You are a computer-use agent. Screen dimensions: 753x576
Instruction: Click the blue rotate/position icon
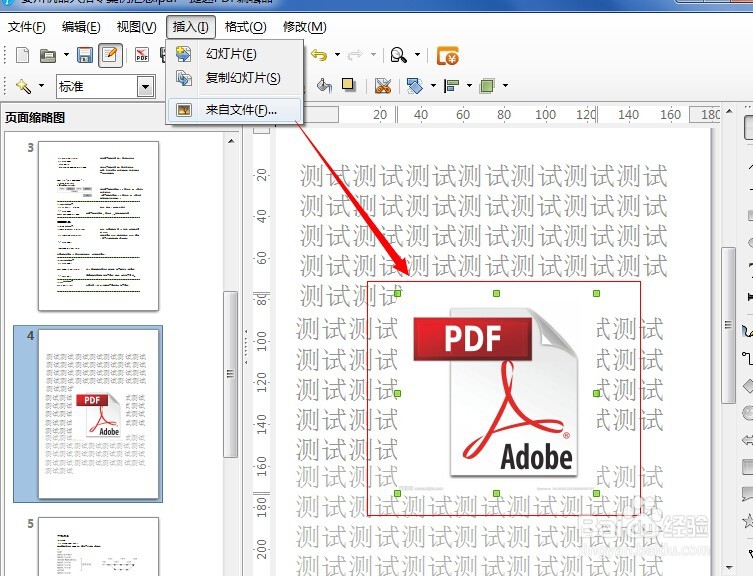pos(415,86)
